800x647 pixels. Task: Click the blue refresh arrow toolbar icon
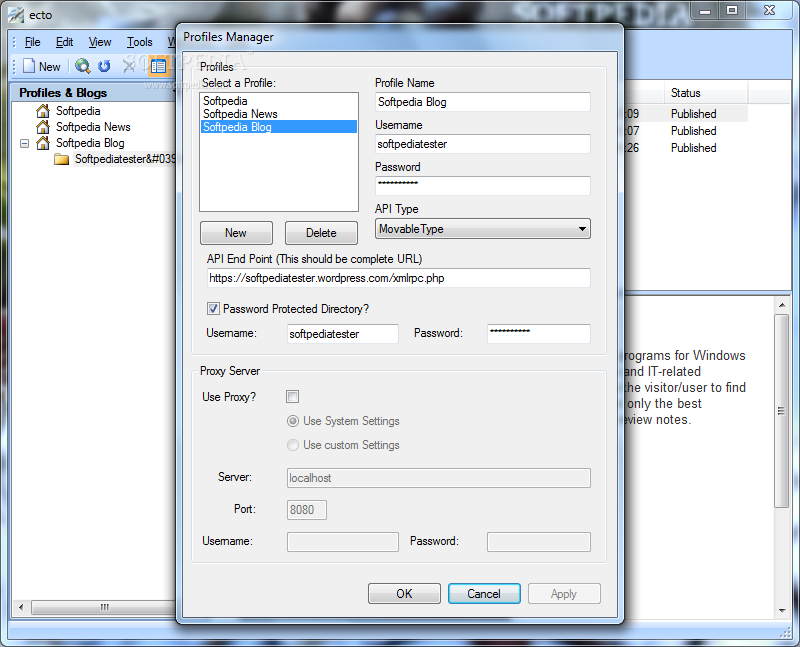[x=104, y=66]
